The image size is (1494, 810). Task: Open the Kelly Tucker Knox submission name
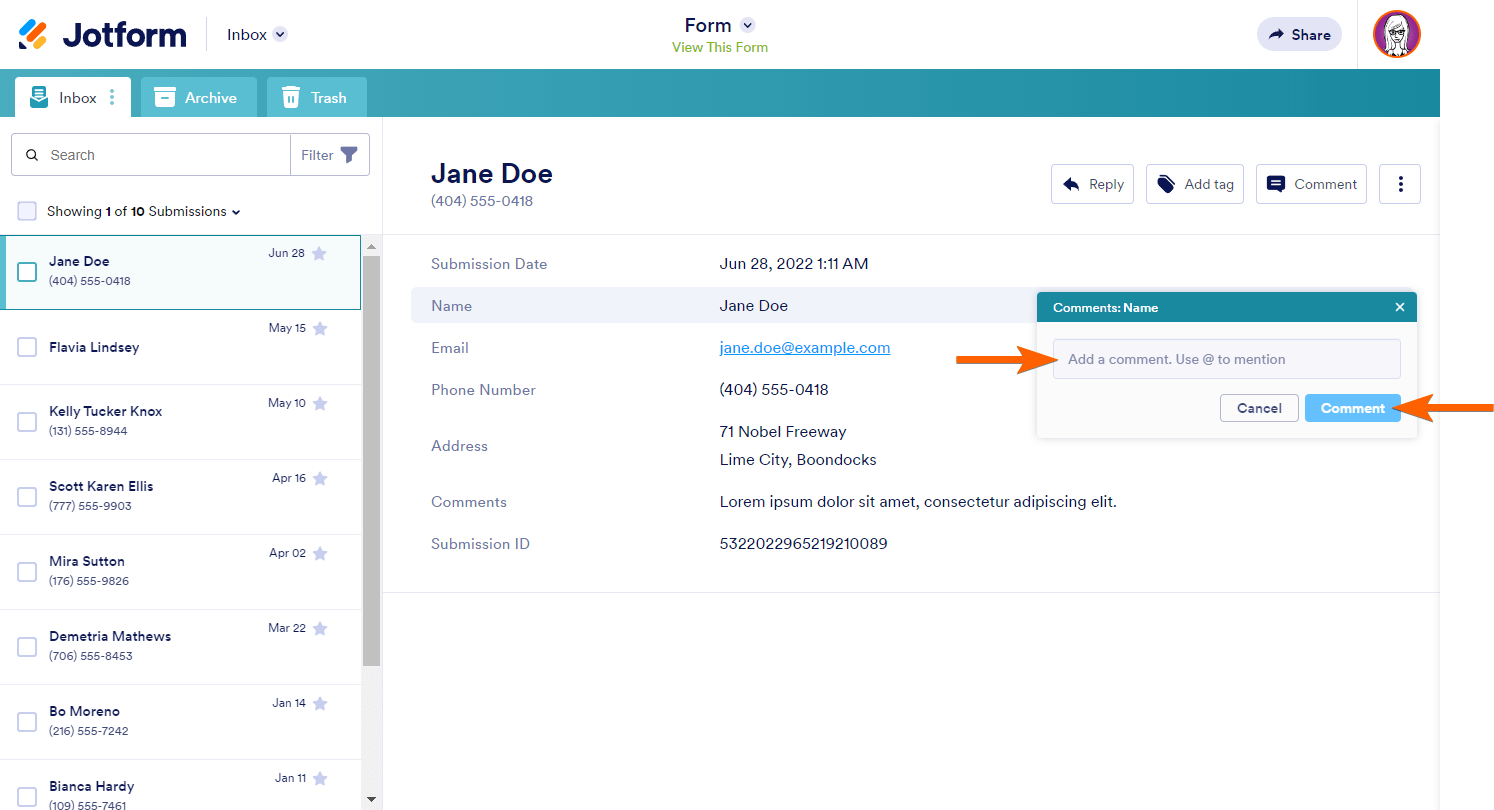(105, 411)
